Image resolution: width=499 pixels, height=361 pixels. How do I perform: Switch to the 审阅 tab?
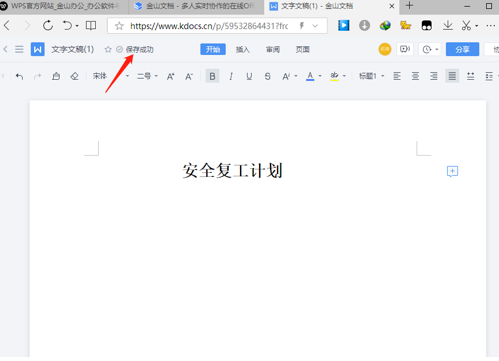point(273,50)
